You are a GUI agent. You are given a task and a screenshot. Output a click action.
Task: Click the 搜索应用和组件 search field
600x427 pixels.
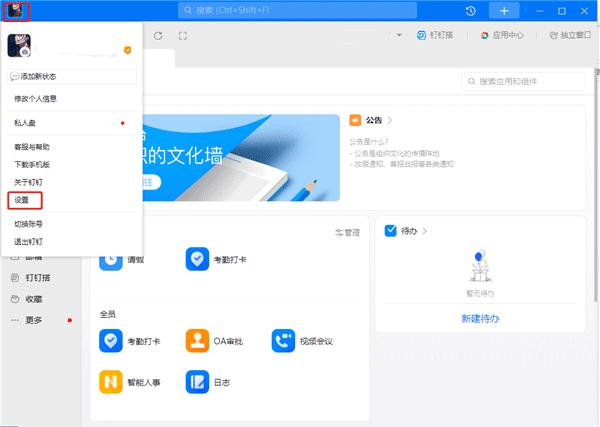coord(523,81)
